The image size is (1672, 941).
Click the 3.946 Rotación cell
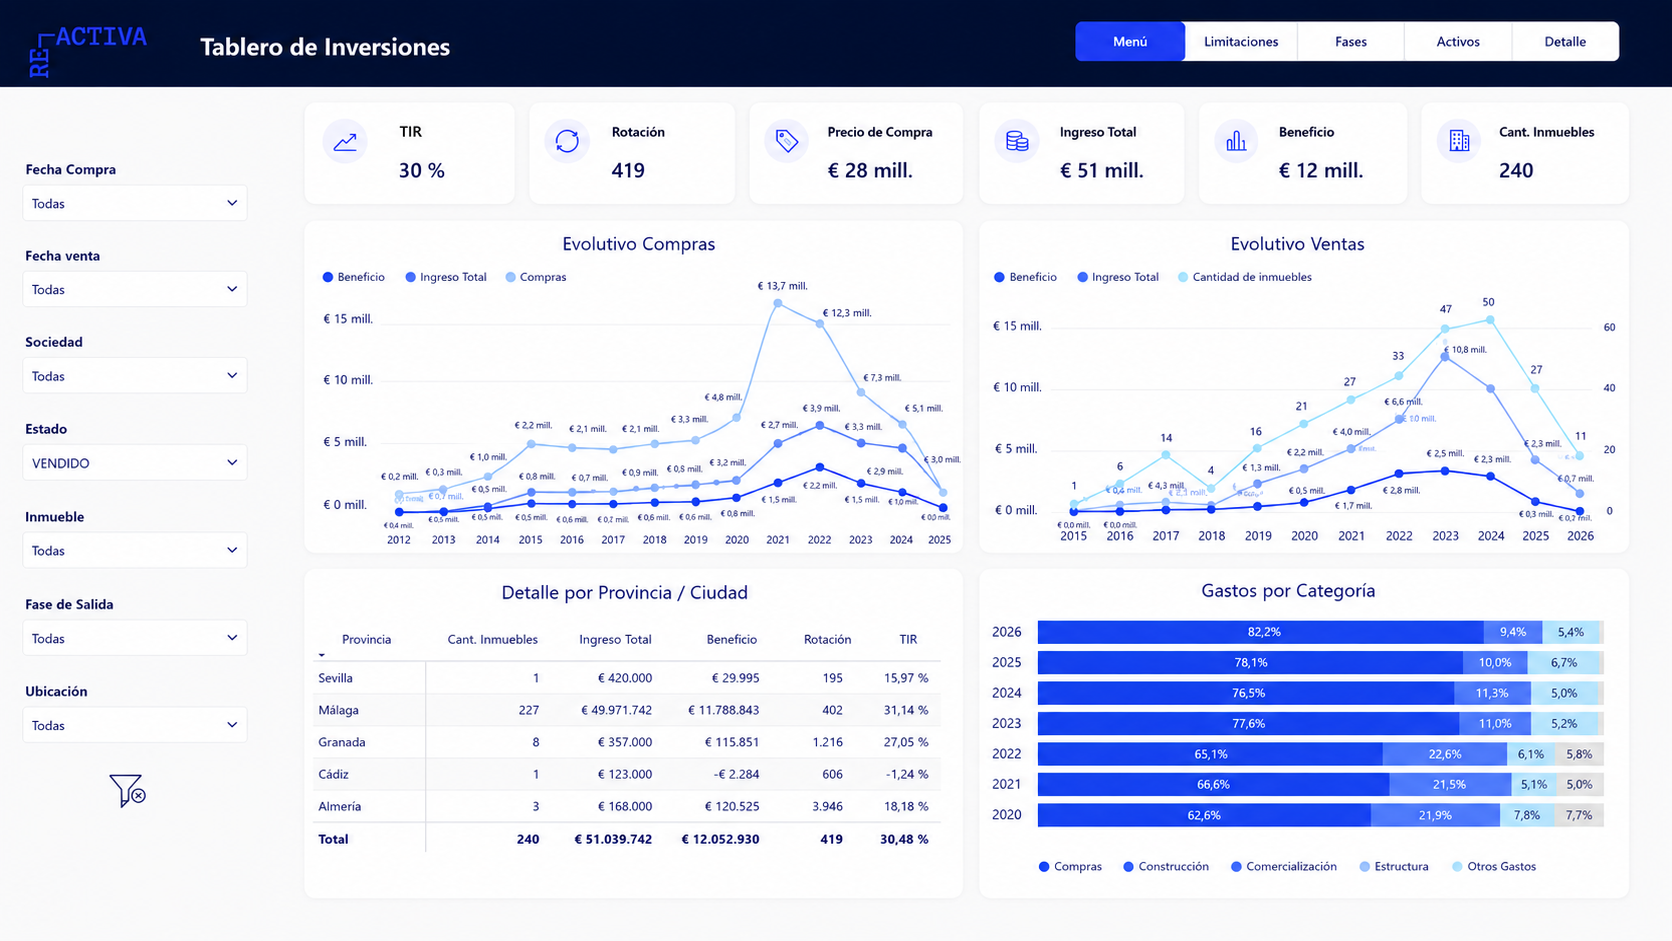click(827, 806)
